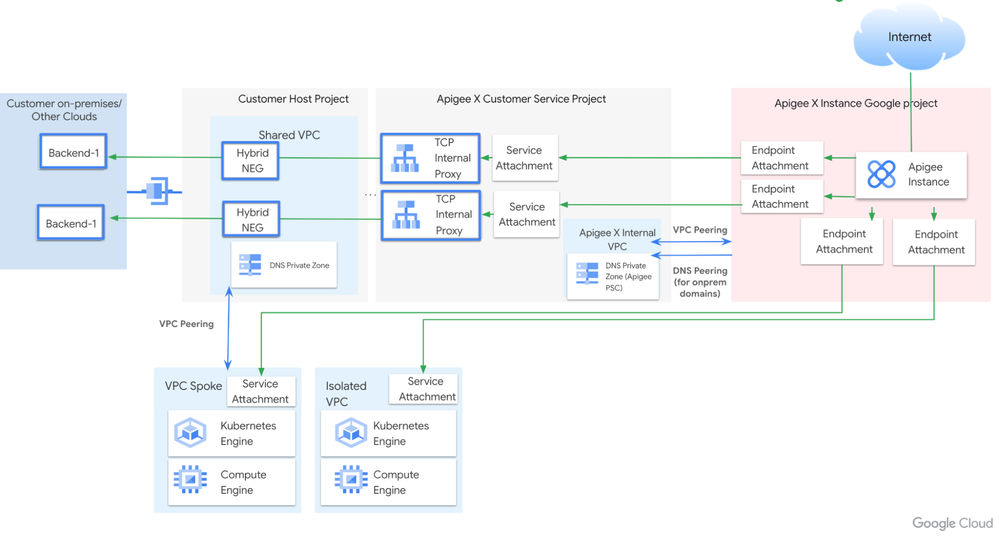Screen dimensions: 999x540
Task: Click the interconnect icon beside Customer on-premises
Action: [x=155, y=190]
